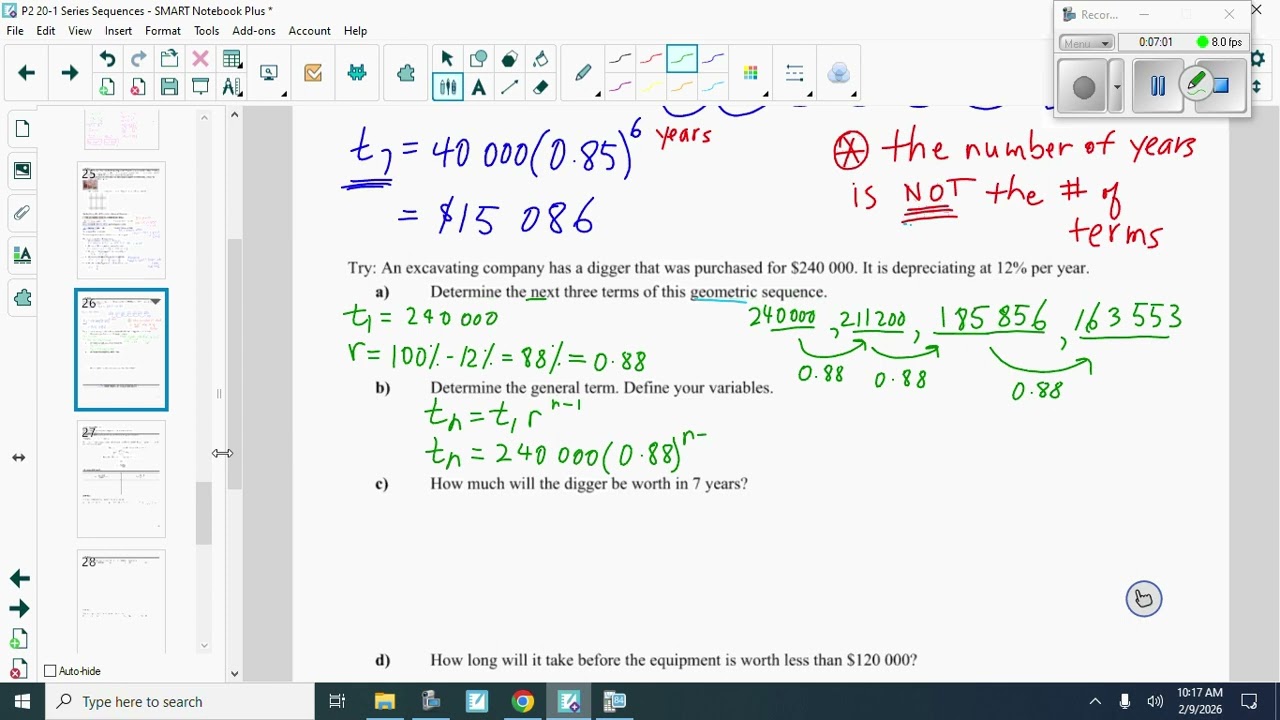Screen dimensions: 1280x720
Task: Choose the Select arrow tool
Action: point(447,59)
